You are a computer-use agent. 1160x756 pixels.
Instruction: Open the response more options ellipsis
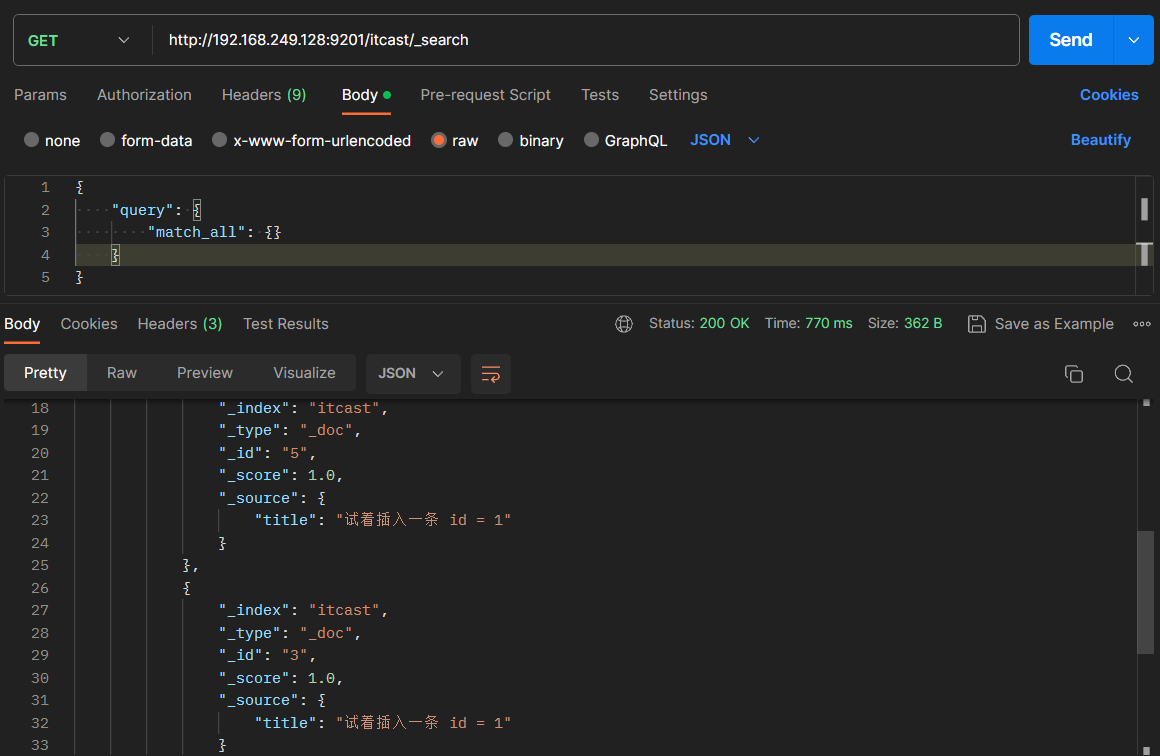pyautogui.click(x=1142, y=324)
